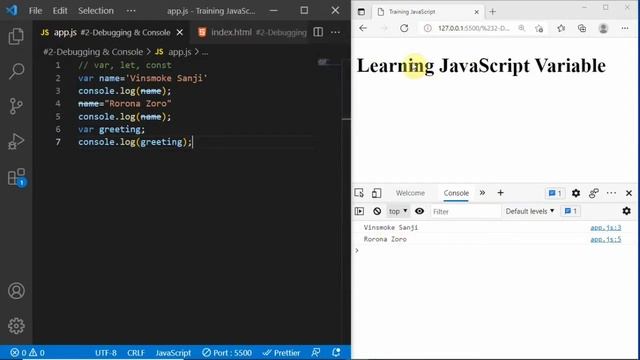The width and height of the screenshot is (640, 360).
Task: Open the VS Code Explorer view
Action: click(16, 36)
